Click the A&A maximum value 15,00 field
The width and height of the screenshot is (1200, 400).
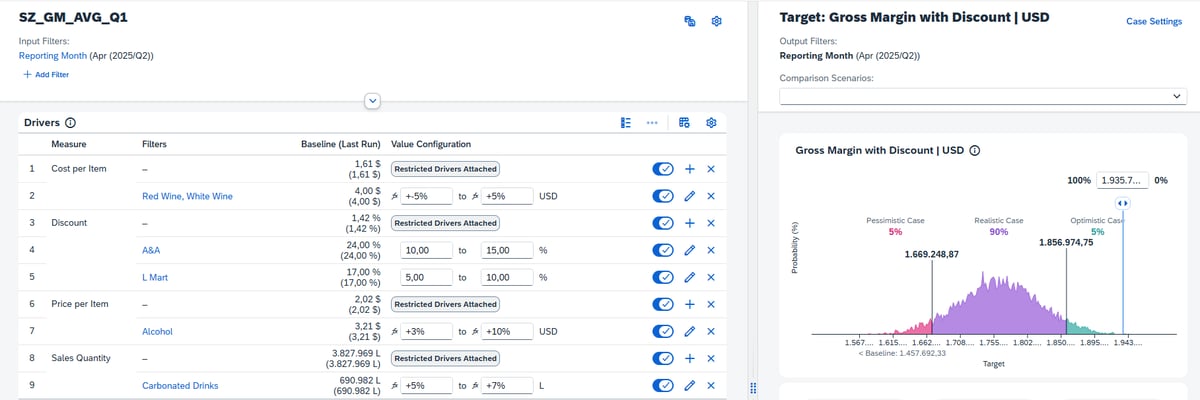click(x=508, y=250)
